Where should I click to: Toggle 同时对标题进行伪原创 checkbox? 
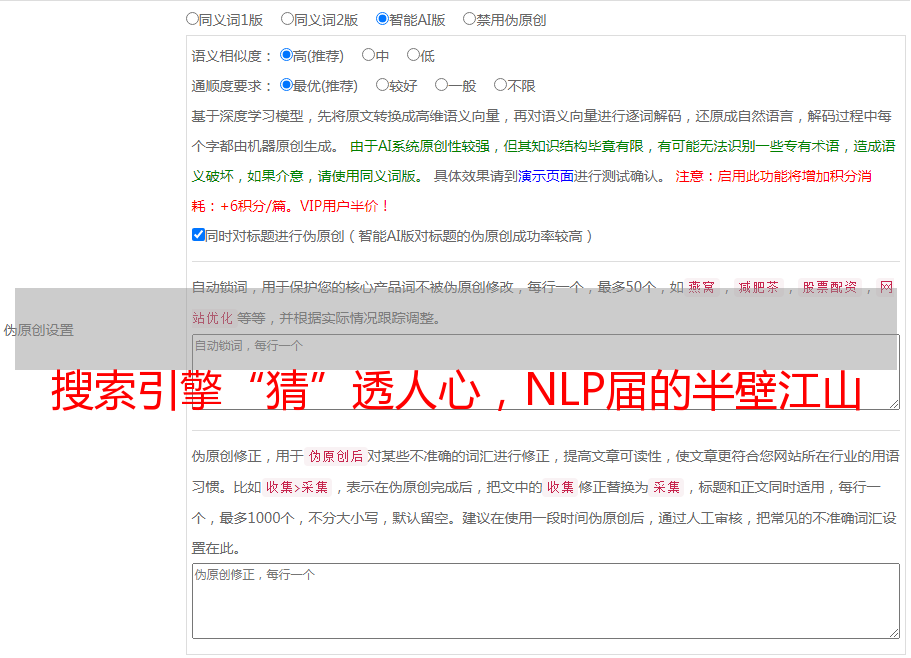point(198,235)
